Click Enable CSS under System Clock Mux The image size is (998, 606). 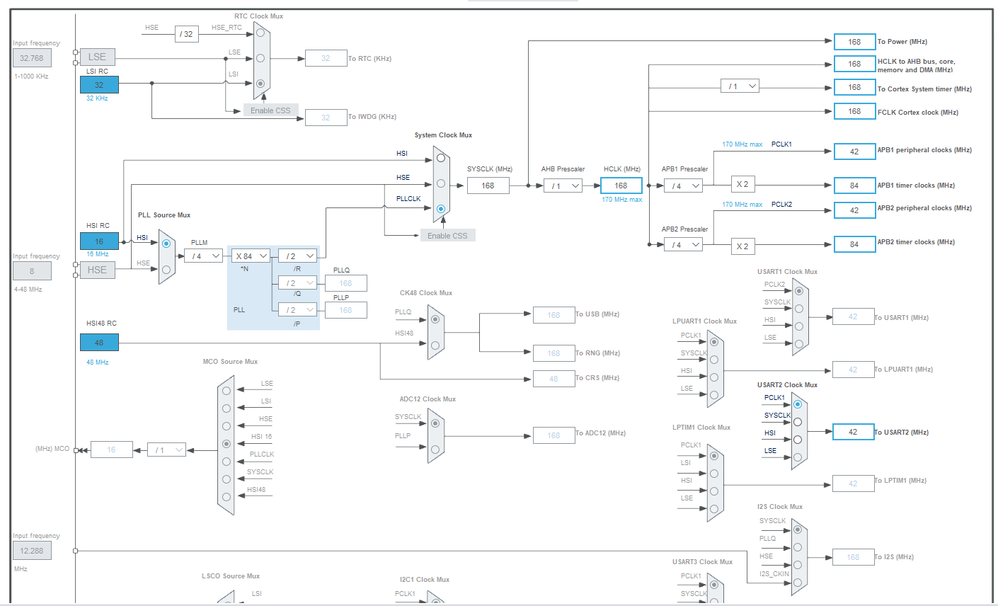click(x=447, y=236)
